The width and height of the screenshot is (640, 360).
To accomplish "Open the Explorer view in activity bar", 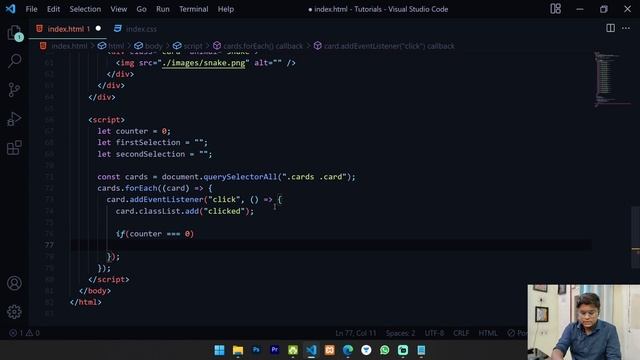I will tap(14, 33).
